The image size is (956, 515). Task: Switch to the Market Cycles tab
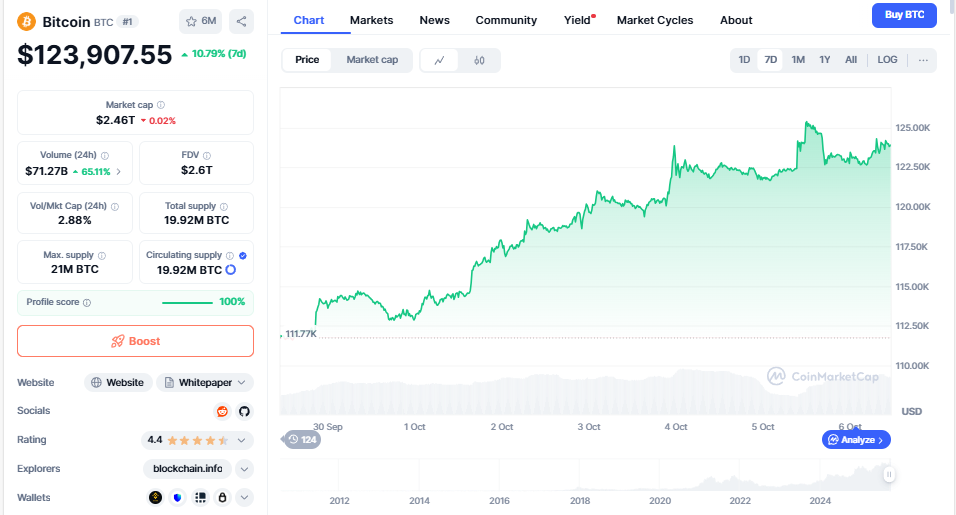[x=654, y=20]
